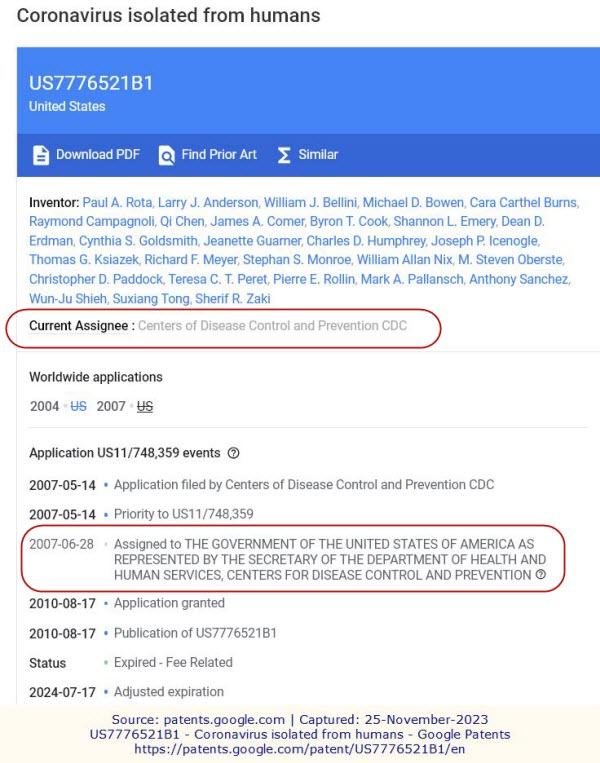
Task: Open inventor Joseph P. Icenogle link
Action: pyautogui.click(x=485, y=241)
